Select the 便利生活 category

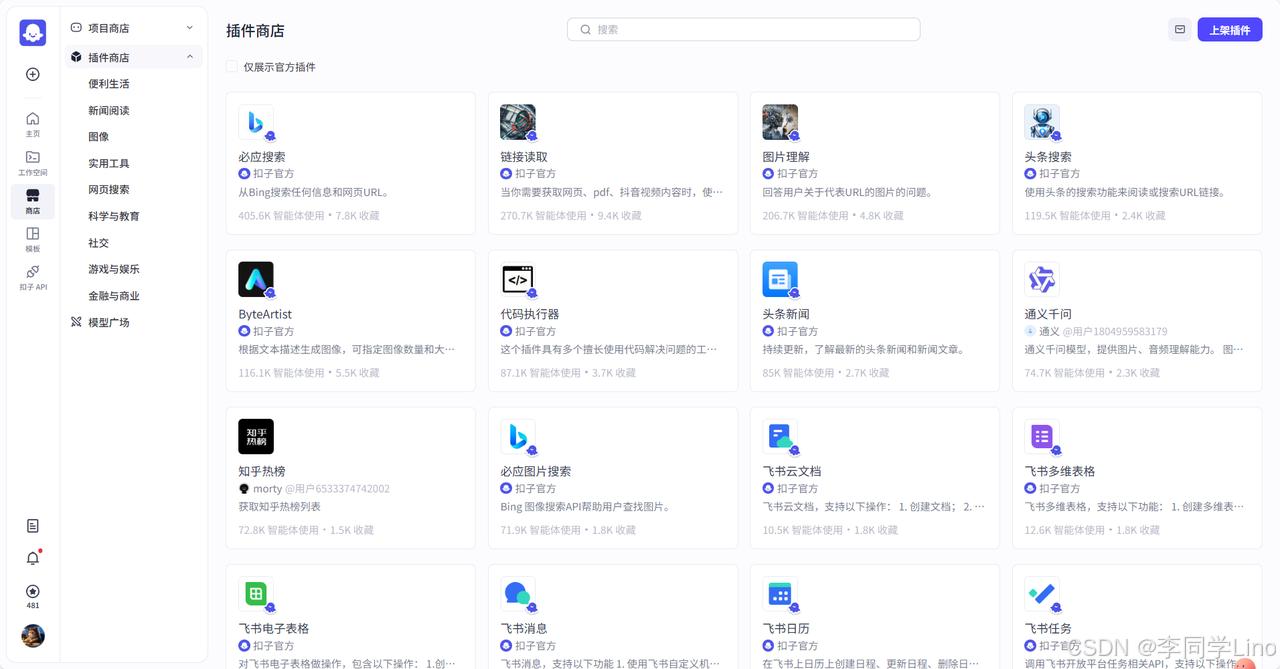pos(109,84)
